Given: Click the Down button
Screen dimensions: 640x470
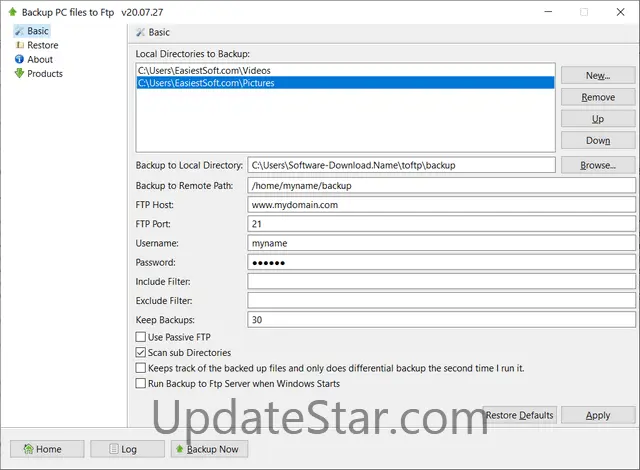Looking at the screenshot, I should tap(598, 140).
